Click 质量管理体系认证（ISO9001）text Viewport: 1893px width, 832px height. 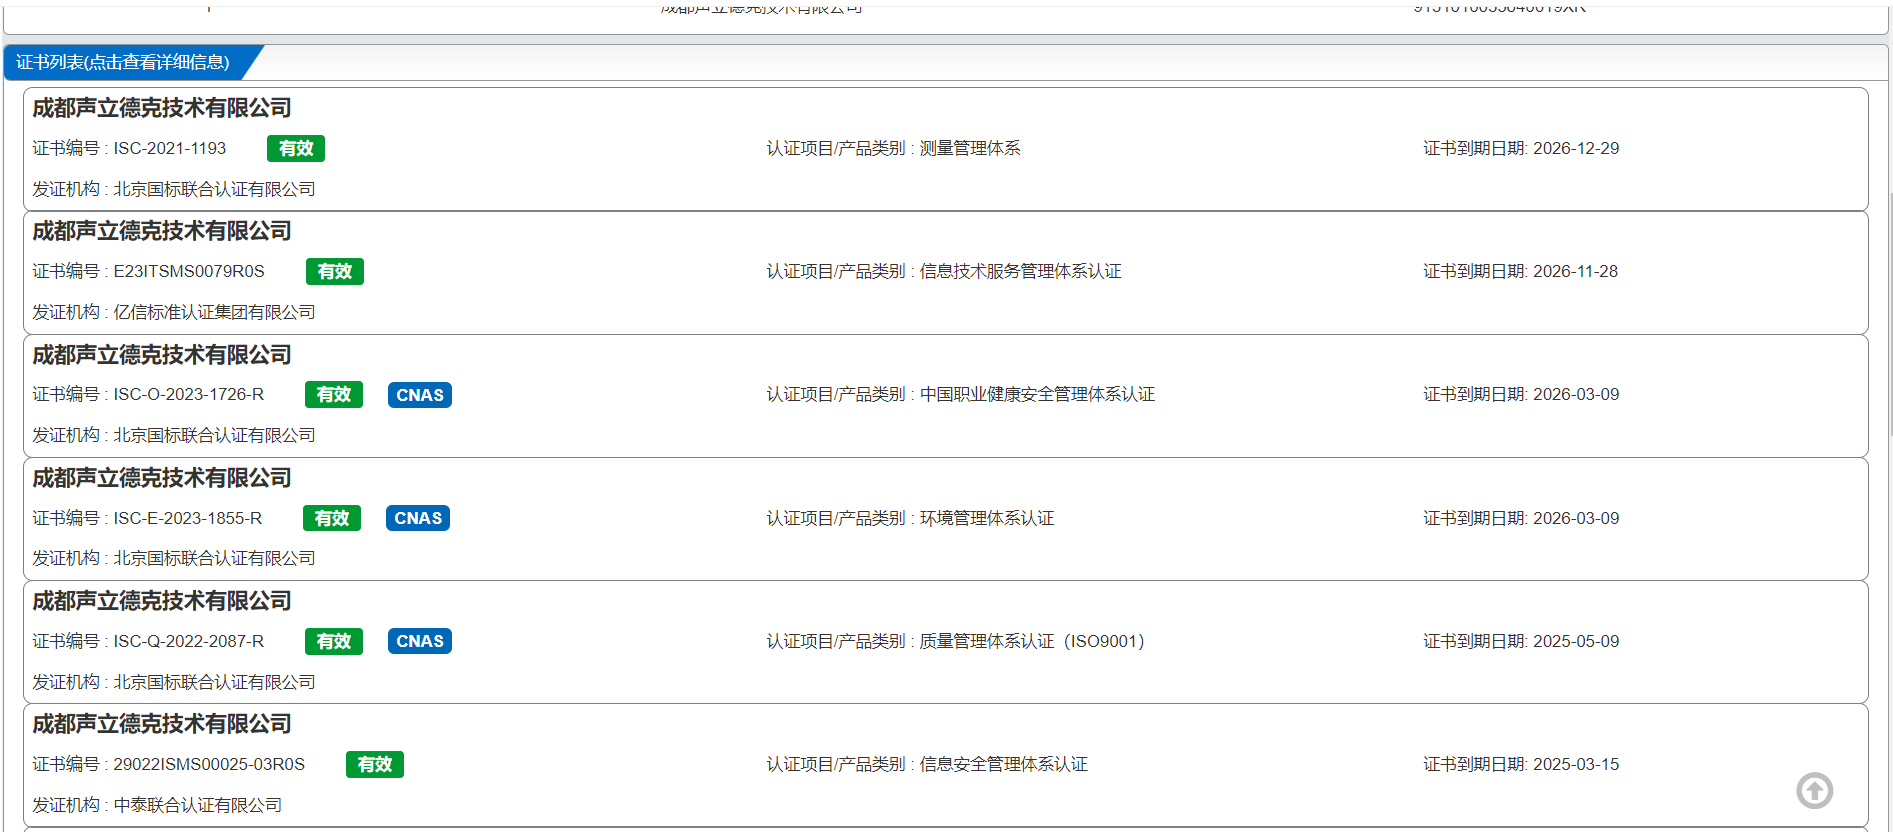click(x=1032, y=641)
